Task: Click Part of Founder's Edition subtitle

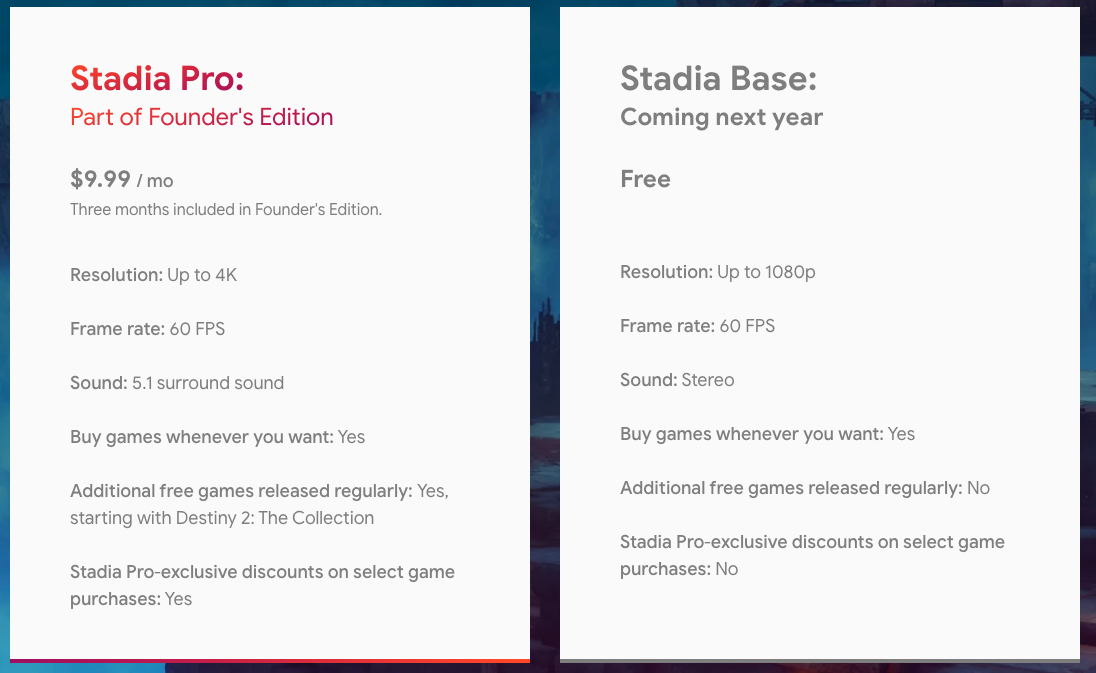Action: tap(201, 117)
